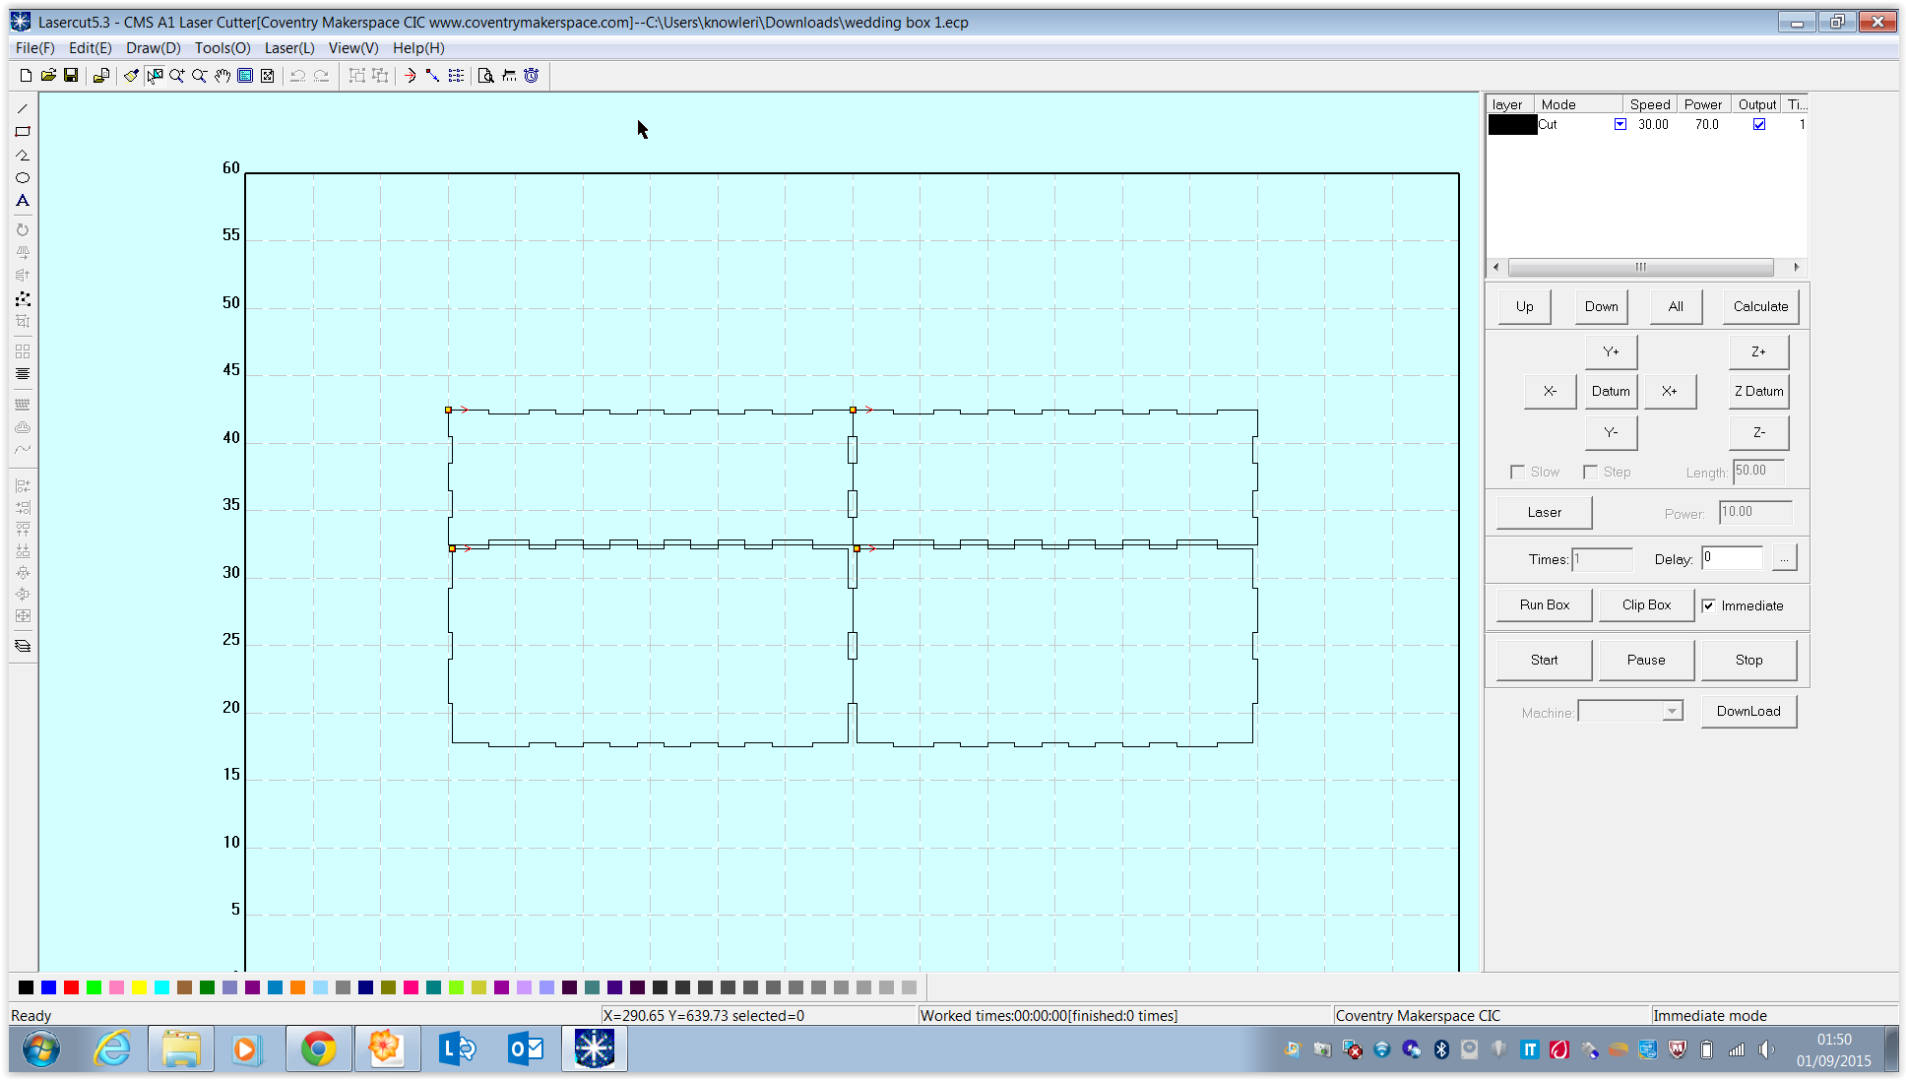Select the Ellipse drawing tool
Image resolution: width=1906 pixels, height=1080 pixels.
click(x=22, y=178)
